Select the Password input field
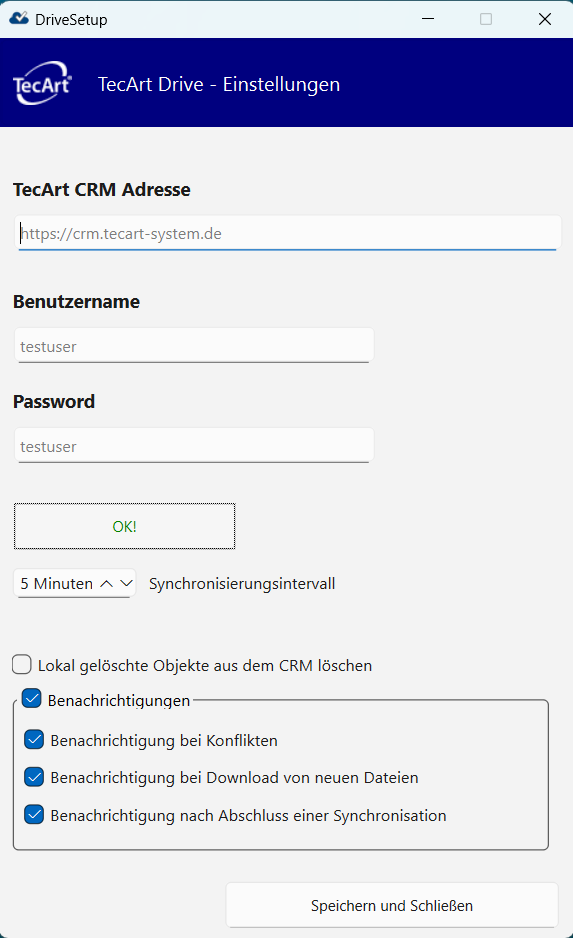The width and height of the screenshot is (573, 938). (194, 446)
